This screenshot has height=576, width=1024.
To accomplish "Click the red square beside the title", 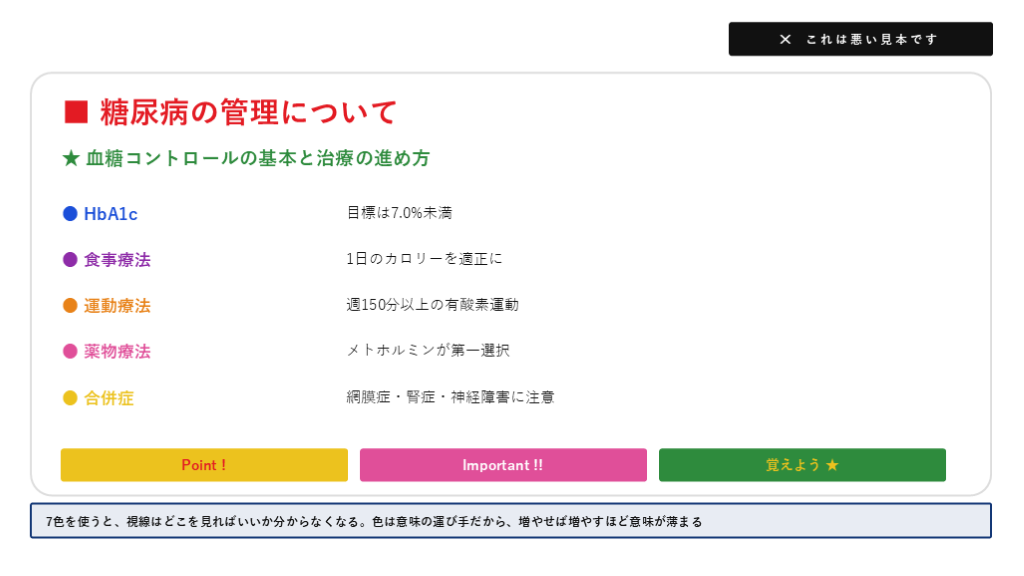I will point(76,112).
